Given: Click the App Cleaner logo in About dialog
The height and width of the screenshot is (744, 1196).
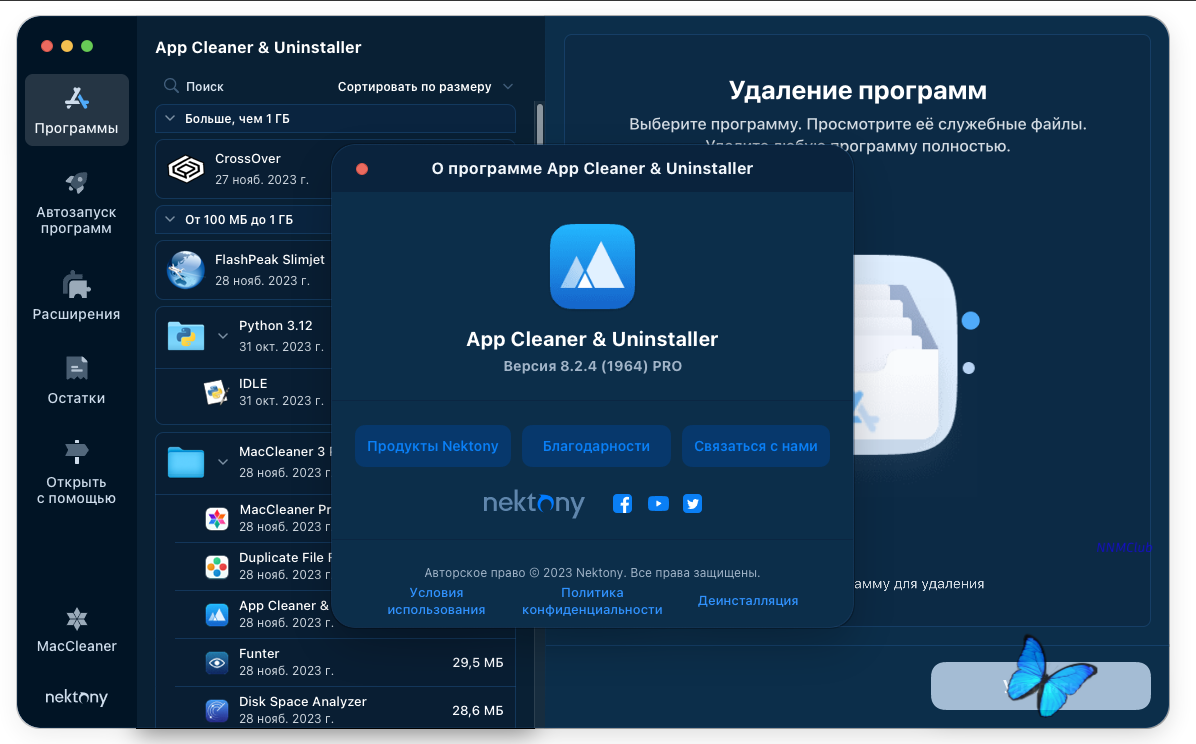Looking at the screenshot, I should point(592,266).
